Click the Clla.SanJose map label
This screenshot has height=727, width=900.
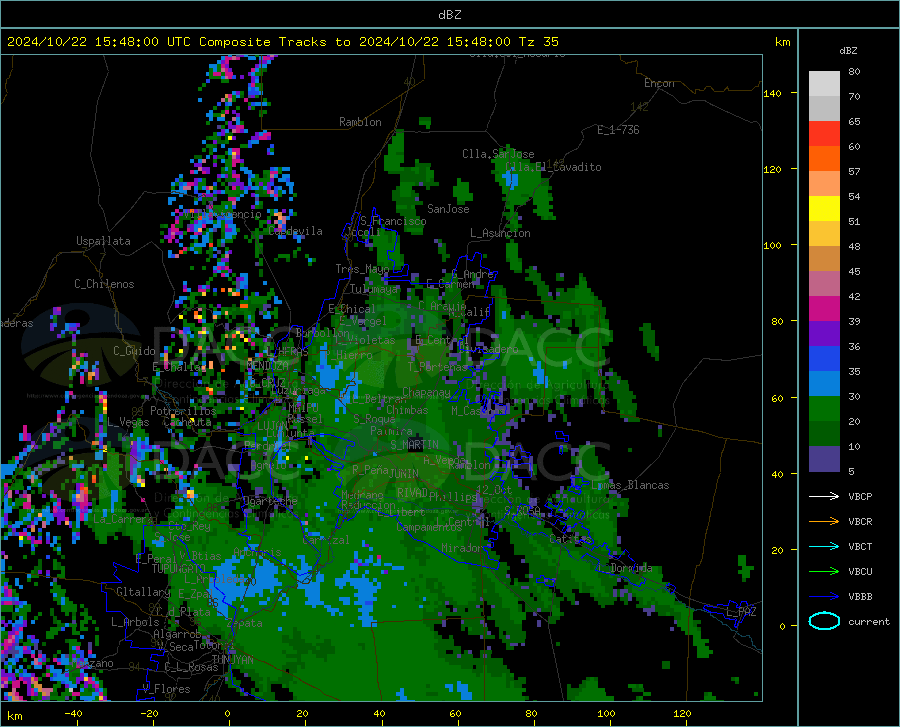498,154
